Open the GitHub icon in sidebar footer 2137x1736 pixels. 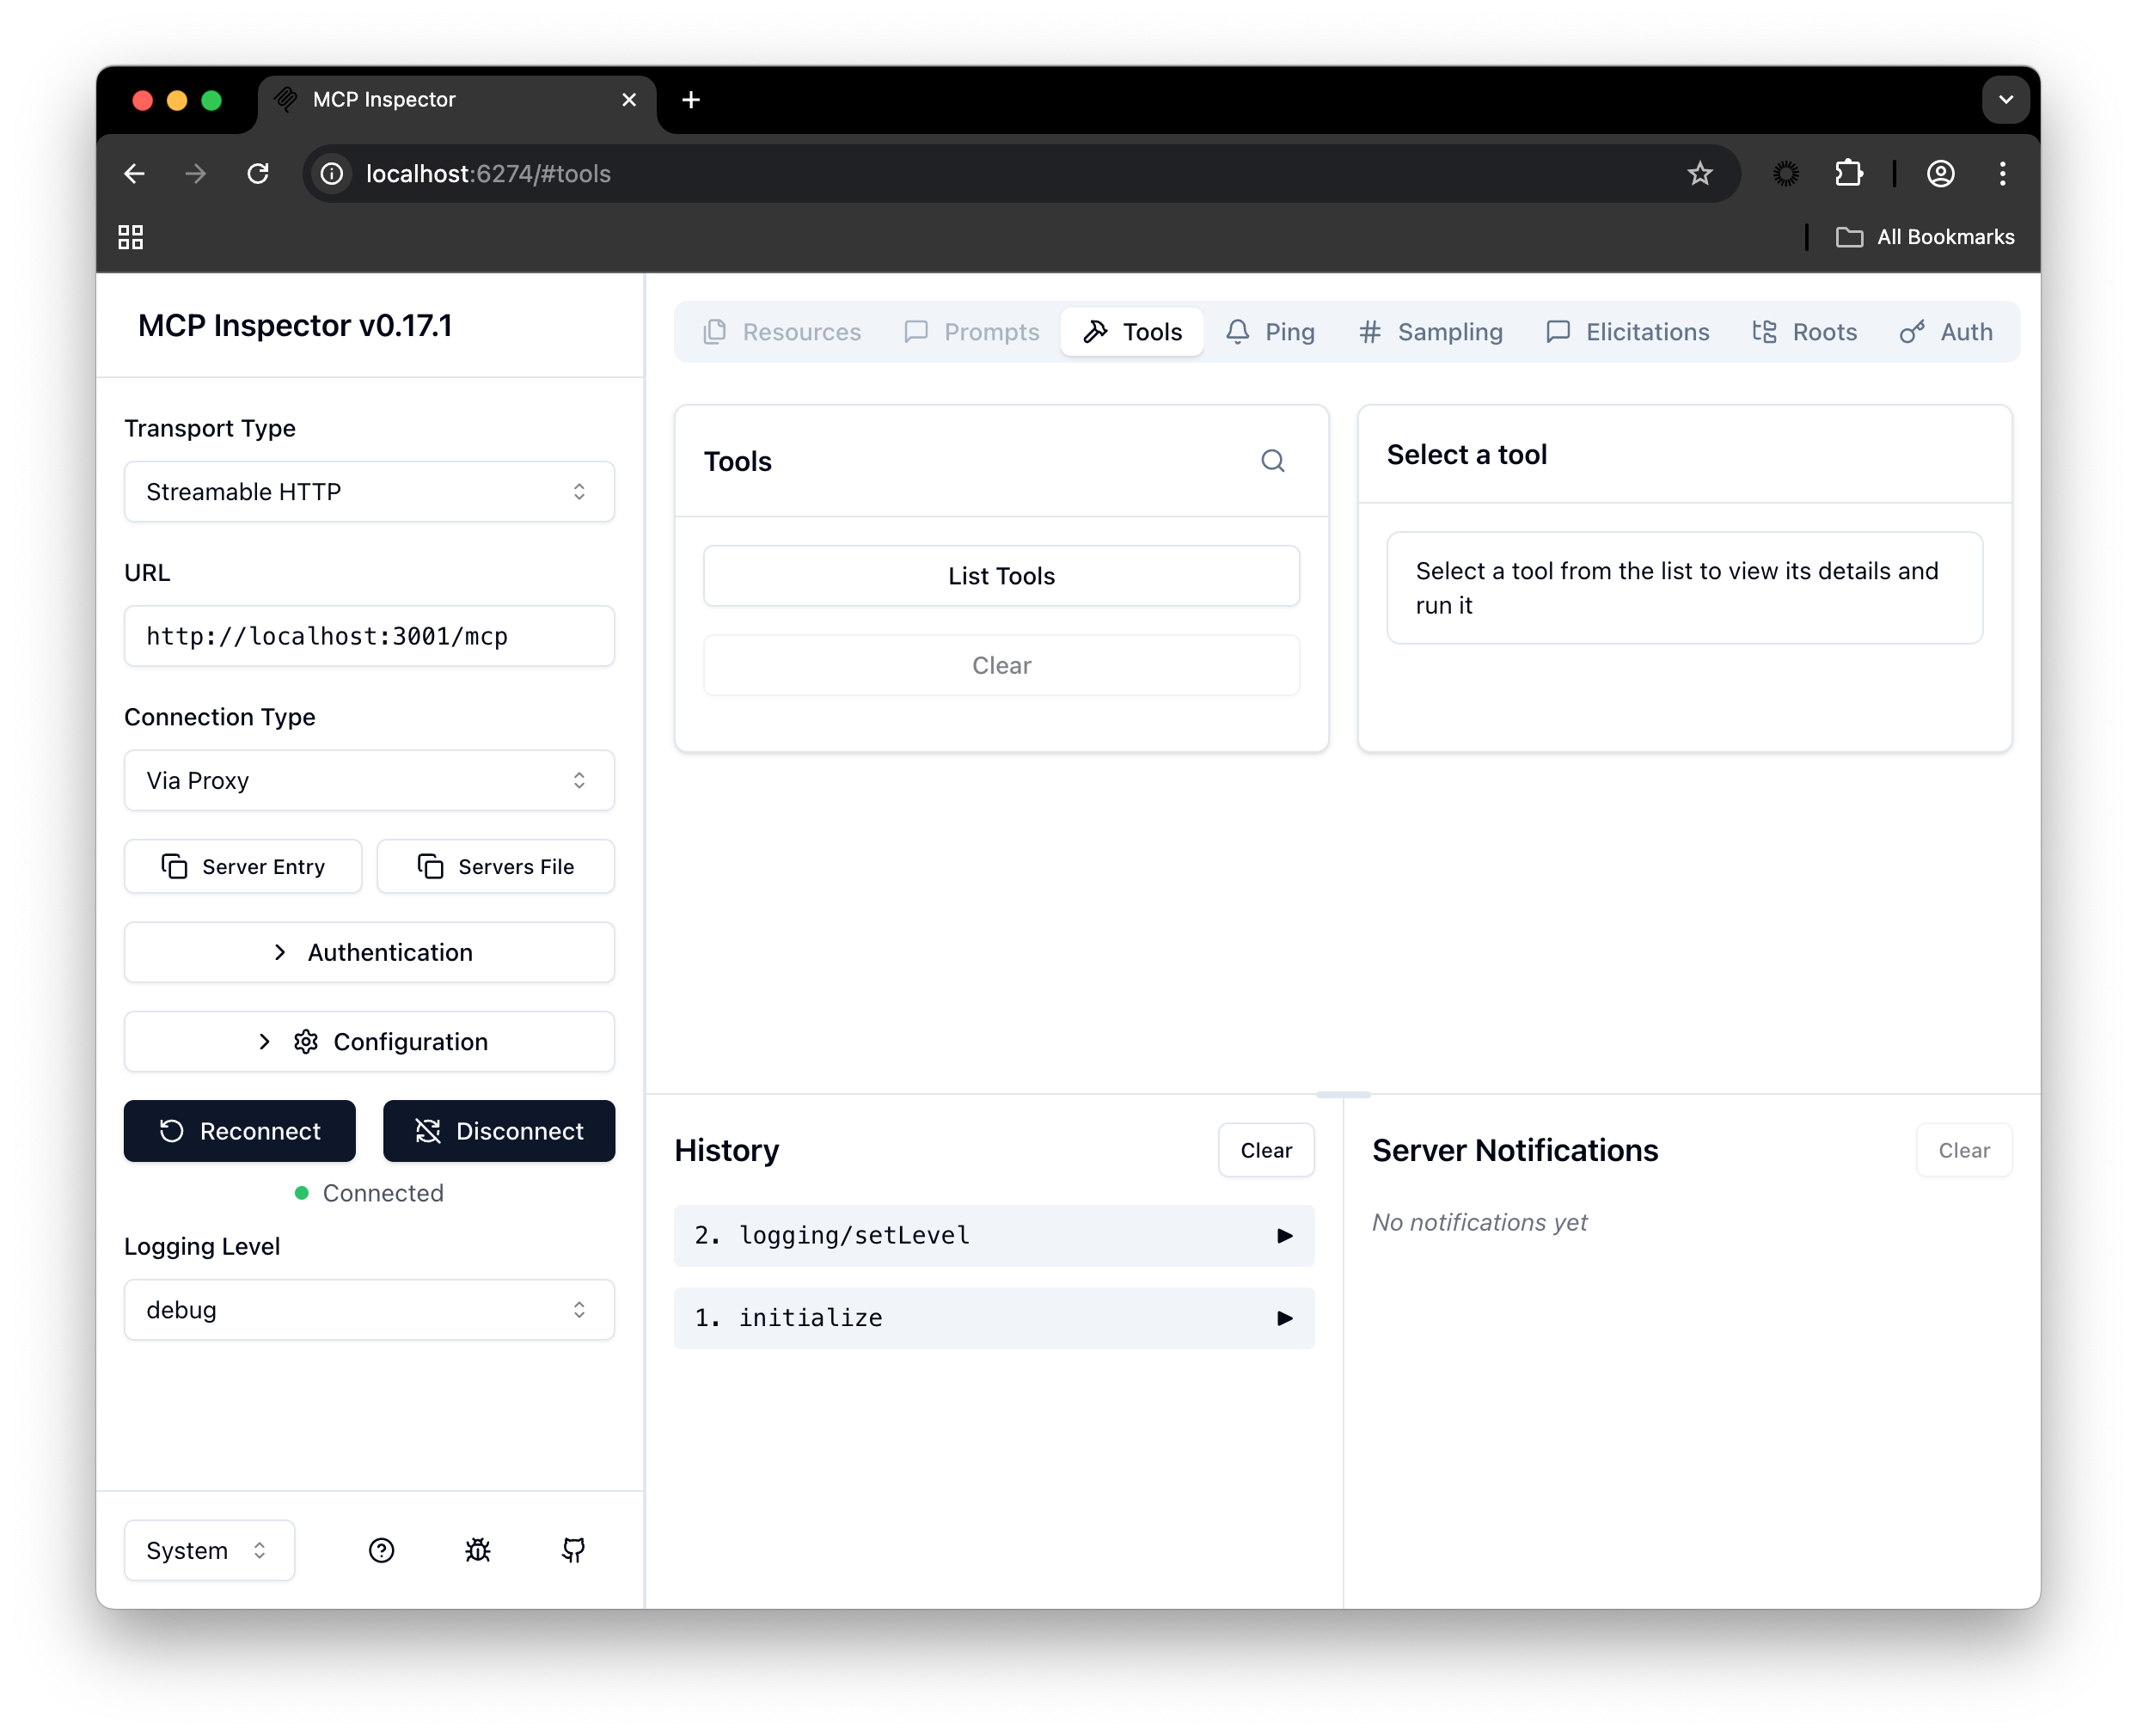[574, 1550]
